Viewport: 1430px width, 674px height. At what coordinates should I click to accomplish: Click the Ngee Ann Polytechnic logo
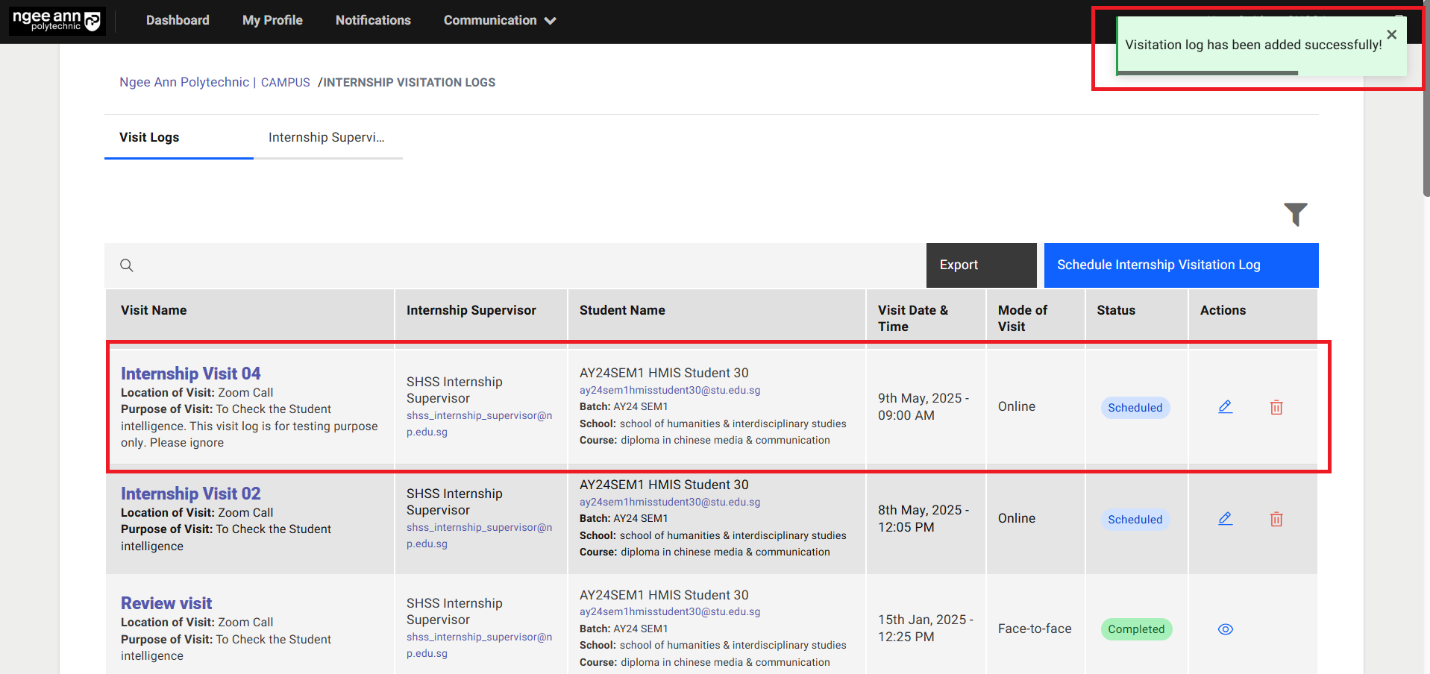click(57, 21)
